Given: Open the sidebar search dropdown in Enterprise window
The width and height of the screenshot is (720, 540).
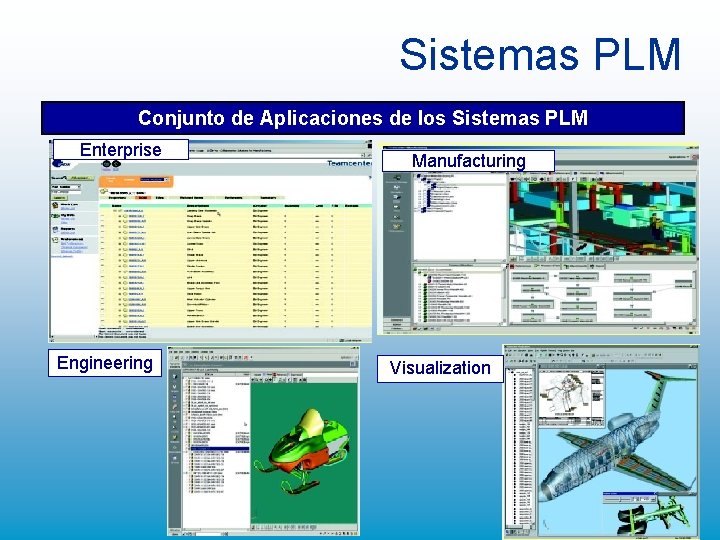Looking at the screenshot, I should pyautogui.click(x=66, y=187).
